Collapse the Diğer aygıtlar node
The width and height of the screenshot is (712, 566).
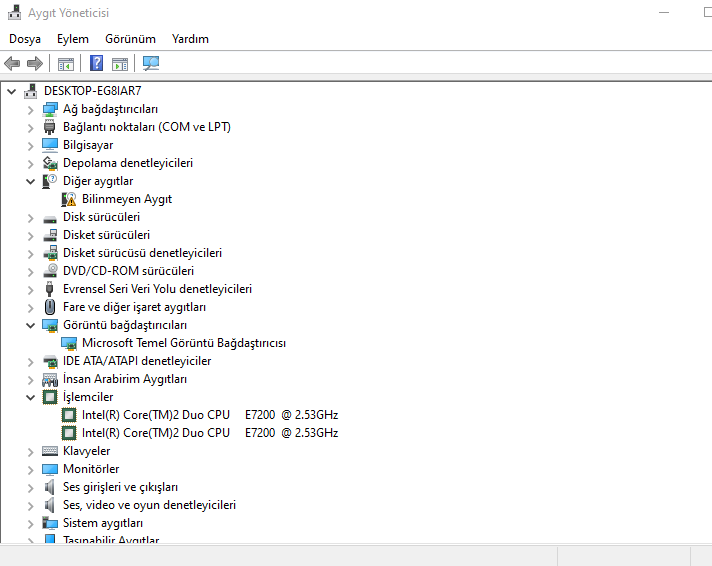(x=30, y=182)
